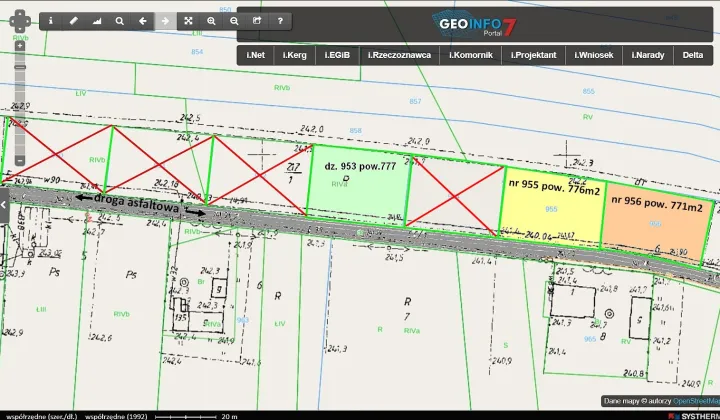Click parcel number label 855
This screenshot has width=720, height=420.
pos(588,91)
